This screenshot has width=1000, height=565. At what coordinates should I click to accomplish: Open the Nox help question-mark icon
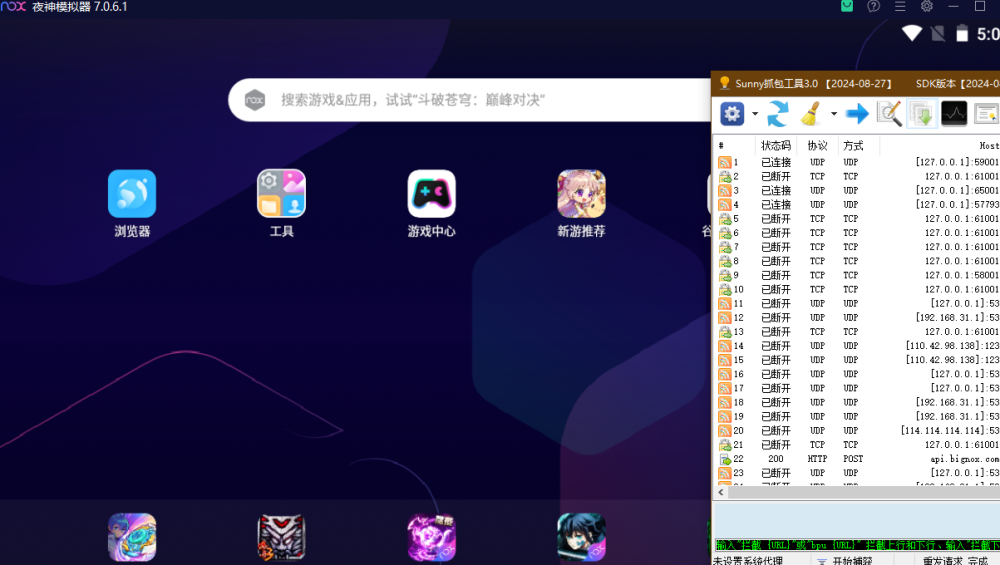click(x=873, y=6)
